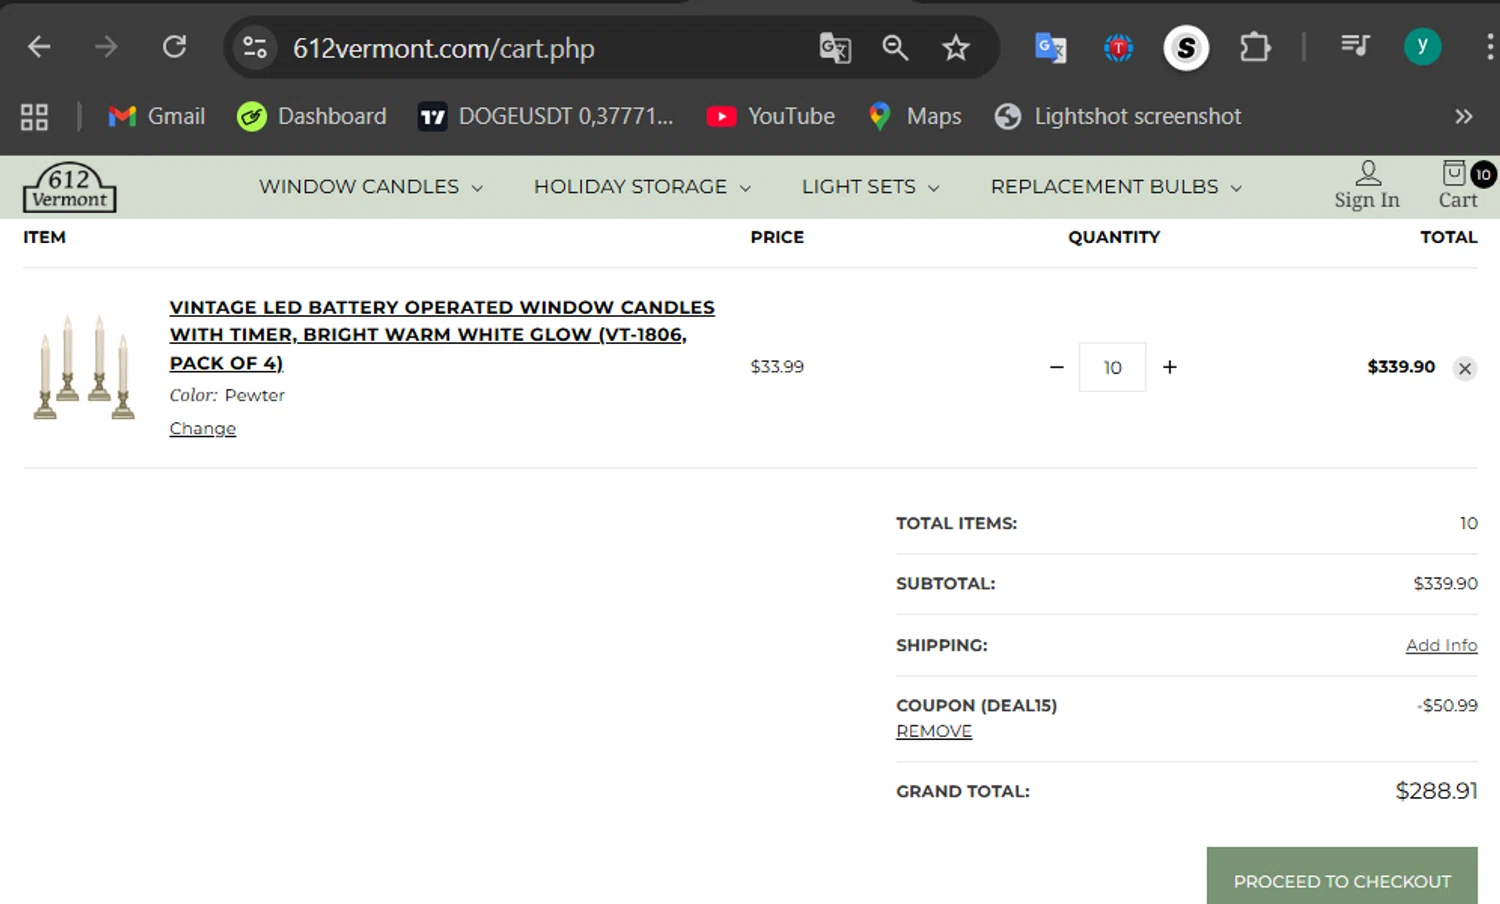Open the window candles product thumbnail
1500x904 pixels.
[84, 367]
